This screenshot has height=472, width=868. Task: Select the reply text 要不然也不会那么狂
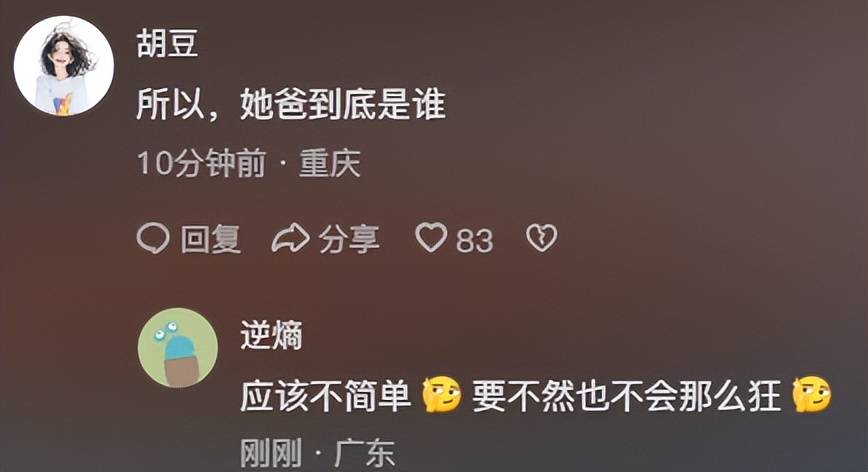(627, 396)
